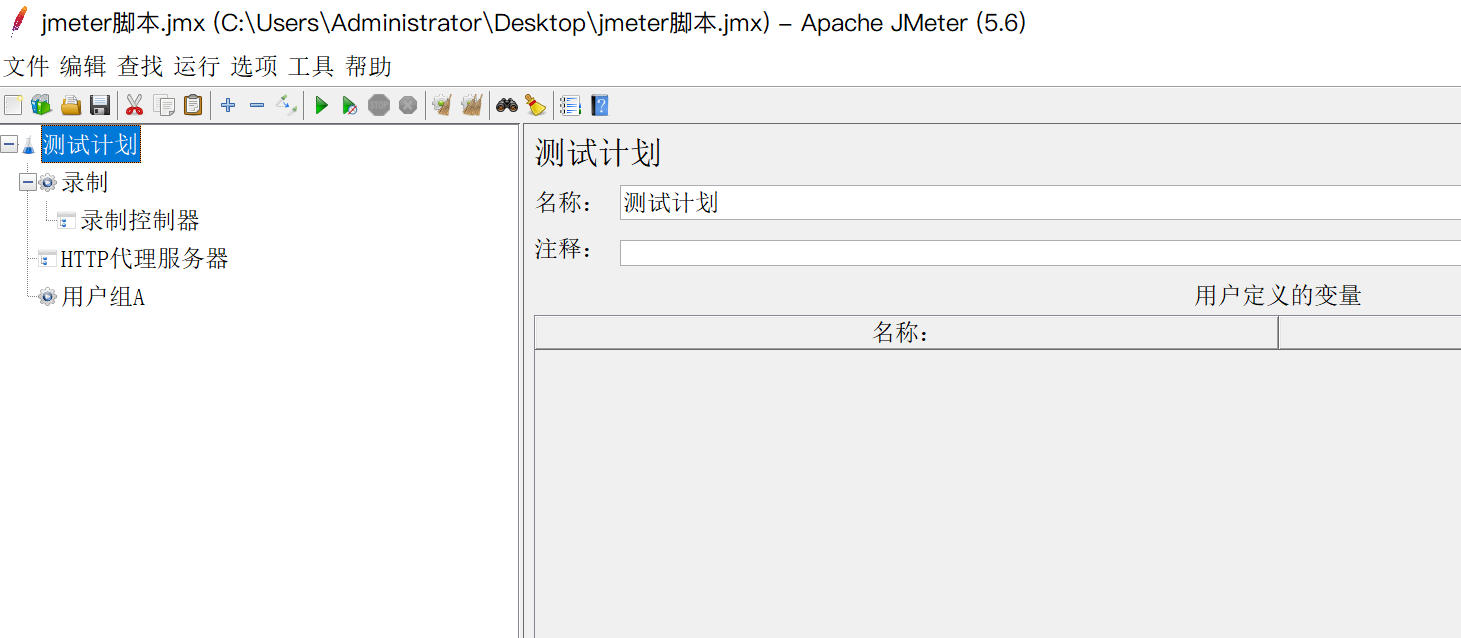Click the test plan flask icon in the tree

click(x=28, y=146)
